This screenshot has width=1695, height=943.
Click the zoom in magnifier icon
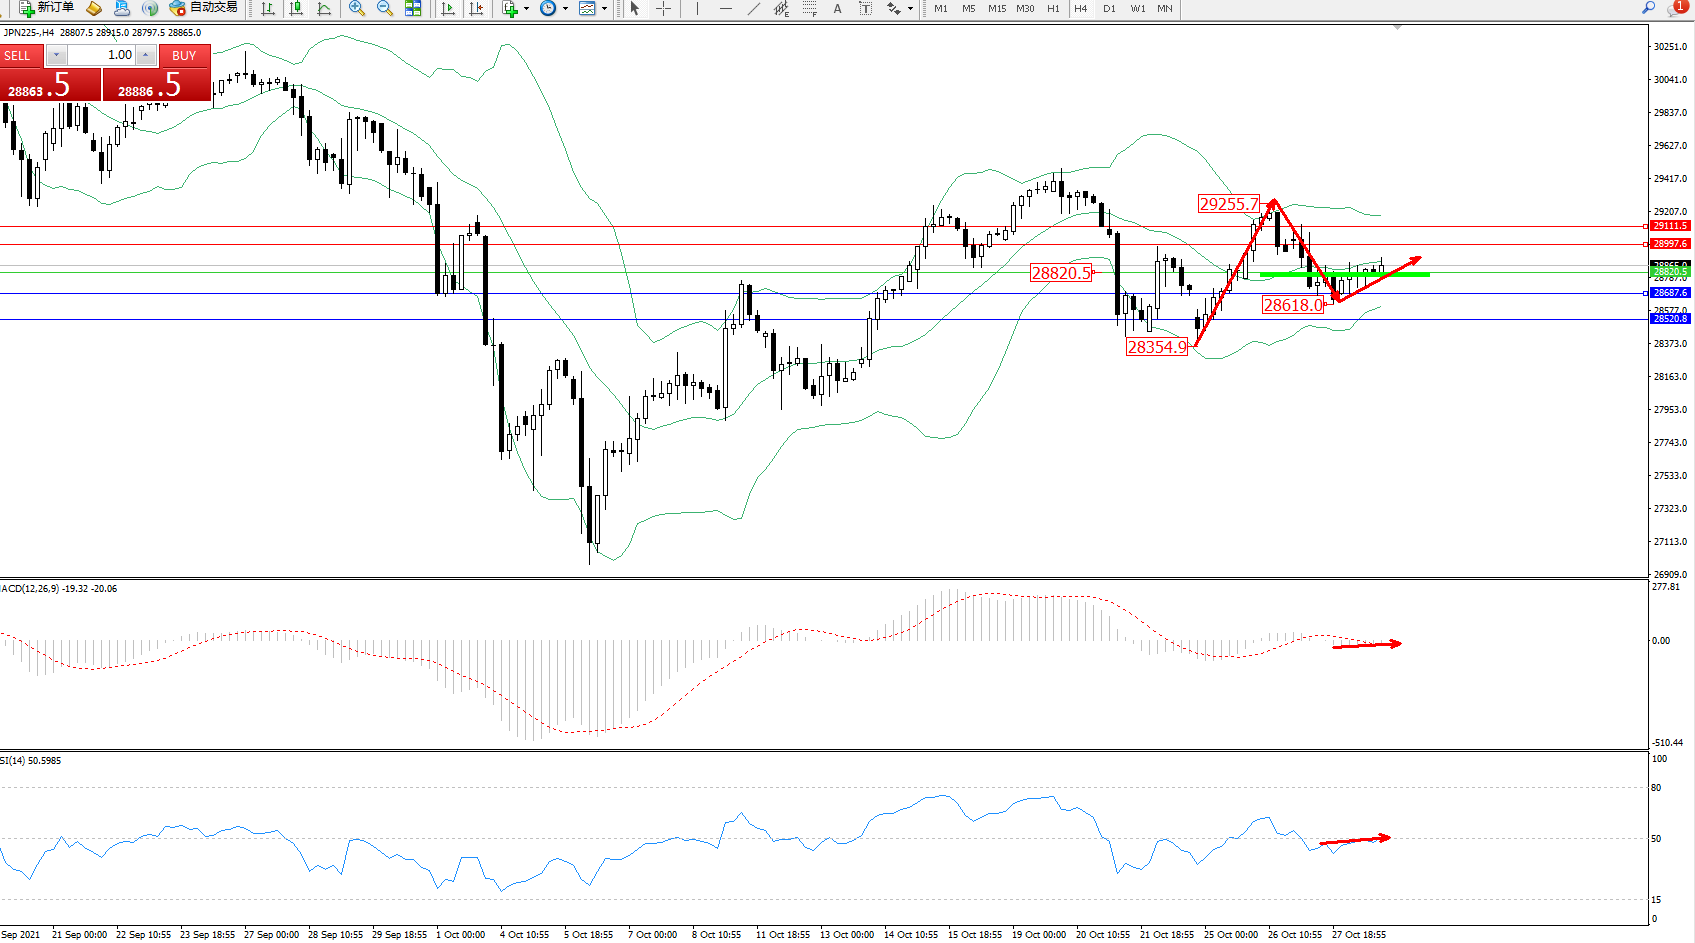click(x=356, y=8)
